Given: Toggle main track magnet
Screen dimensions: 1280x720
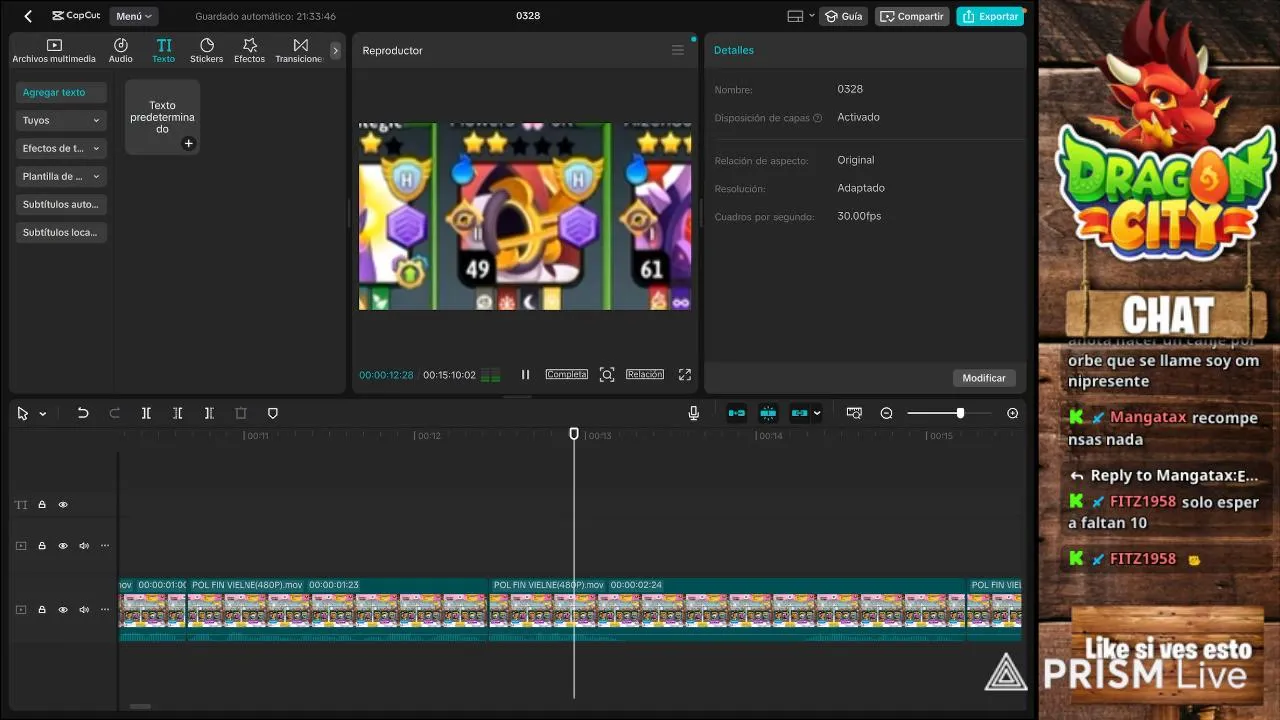Looking at the screenshot, I should click(737, 413).
